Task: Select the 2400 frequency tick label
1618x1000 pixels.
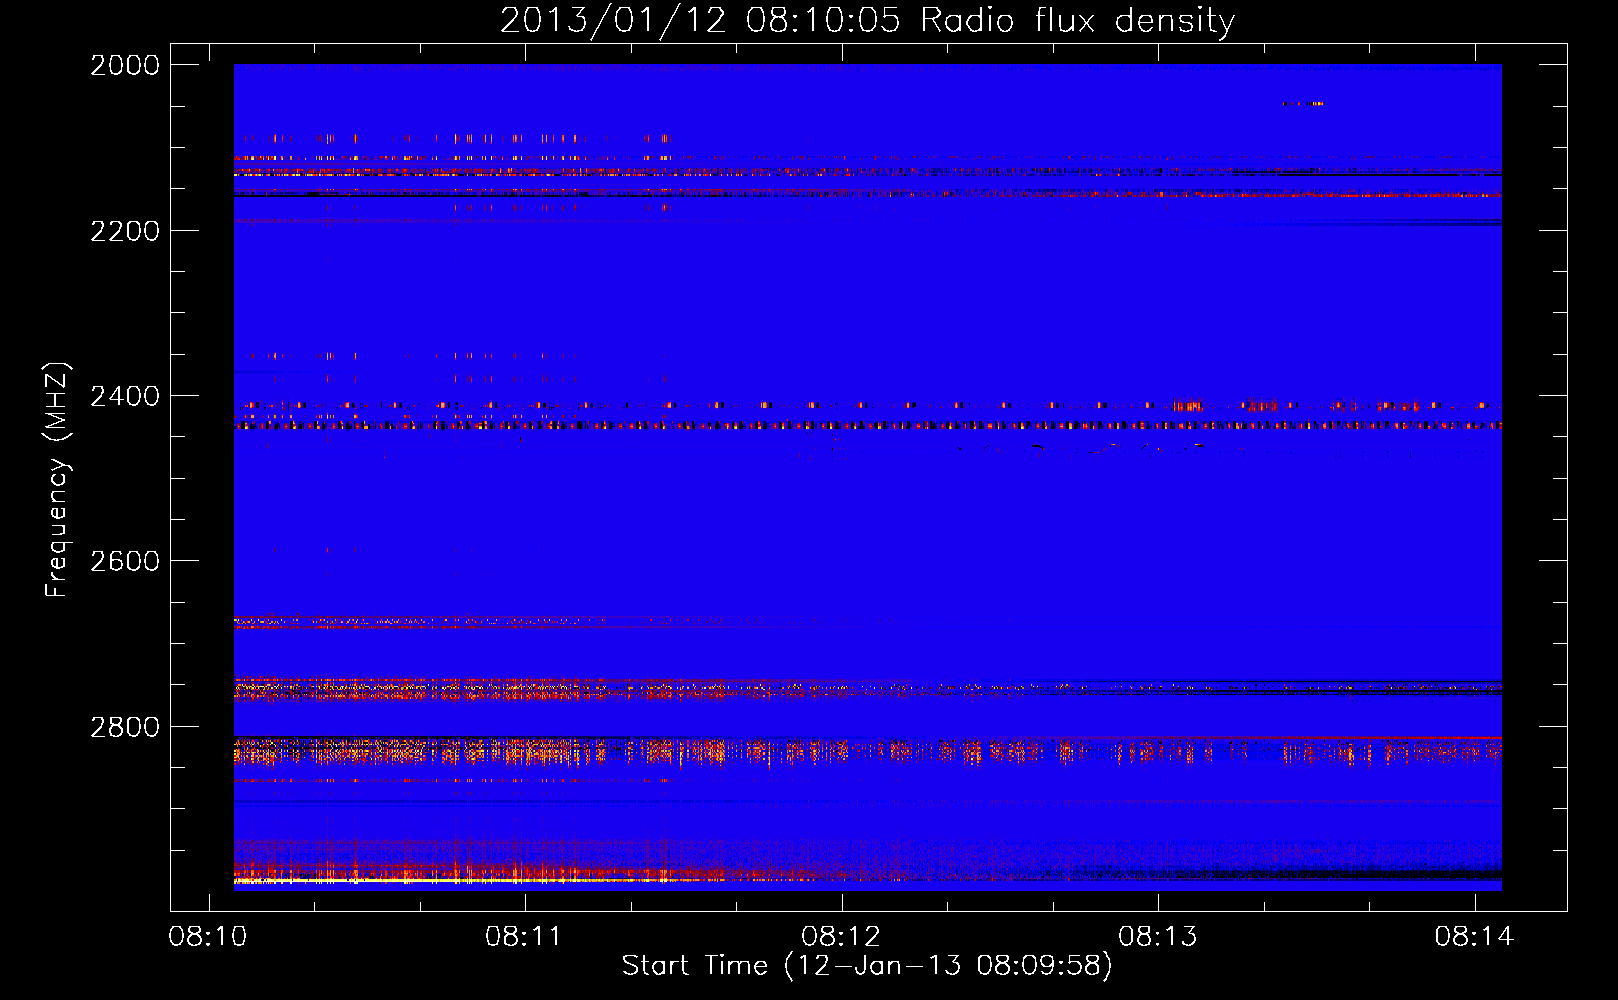Action: pos(125,397)
